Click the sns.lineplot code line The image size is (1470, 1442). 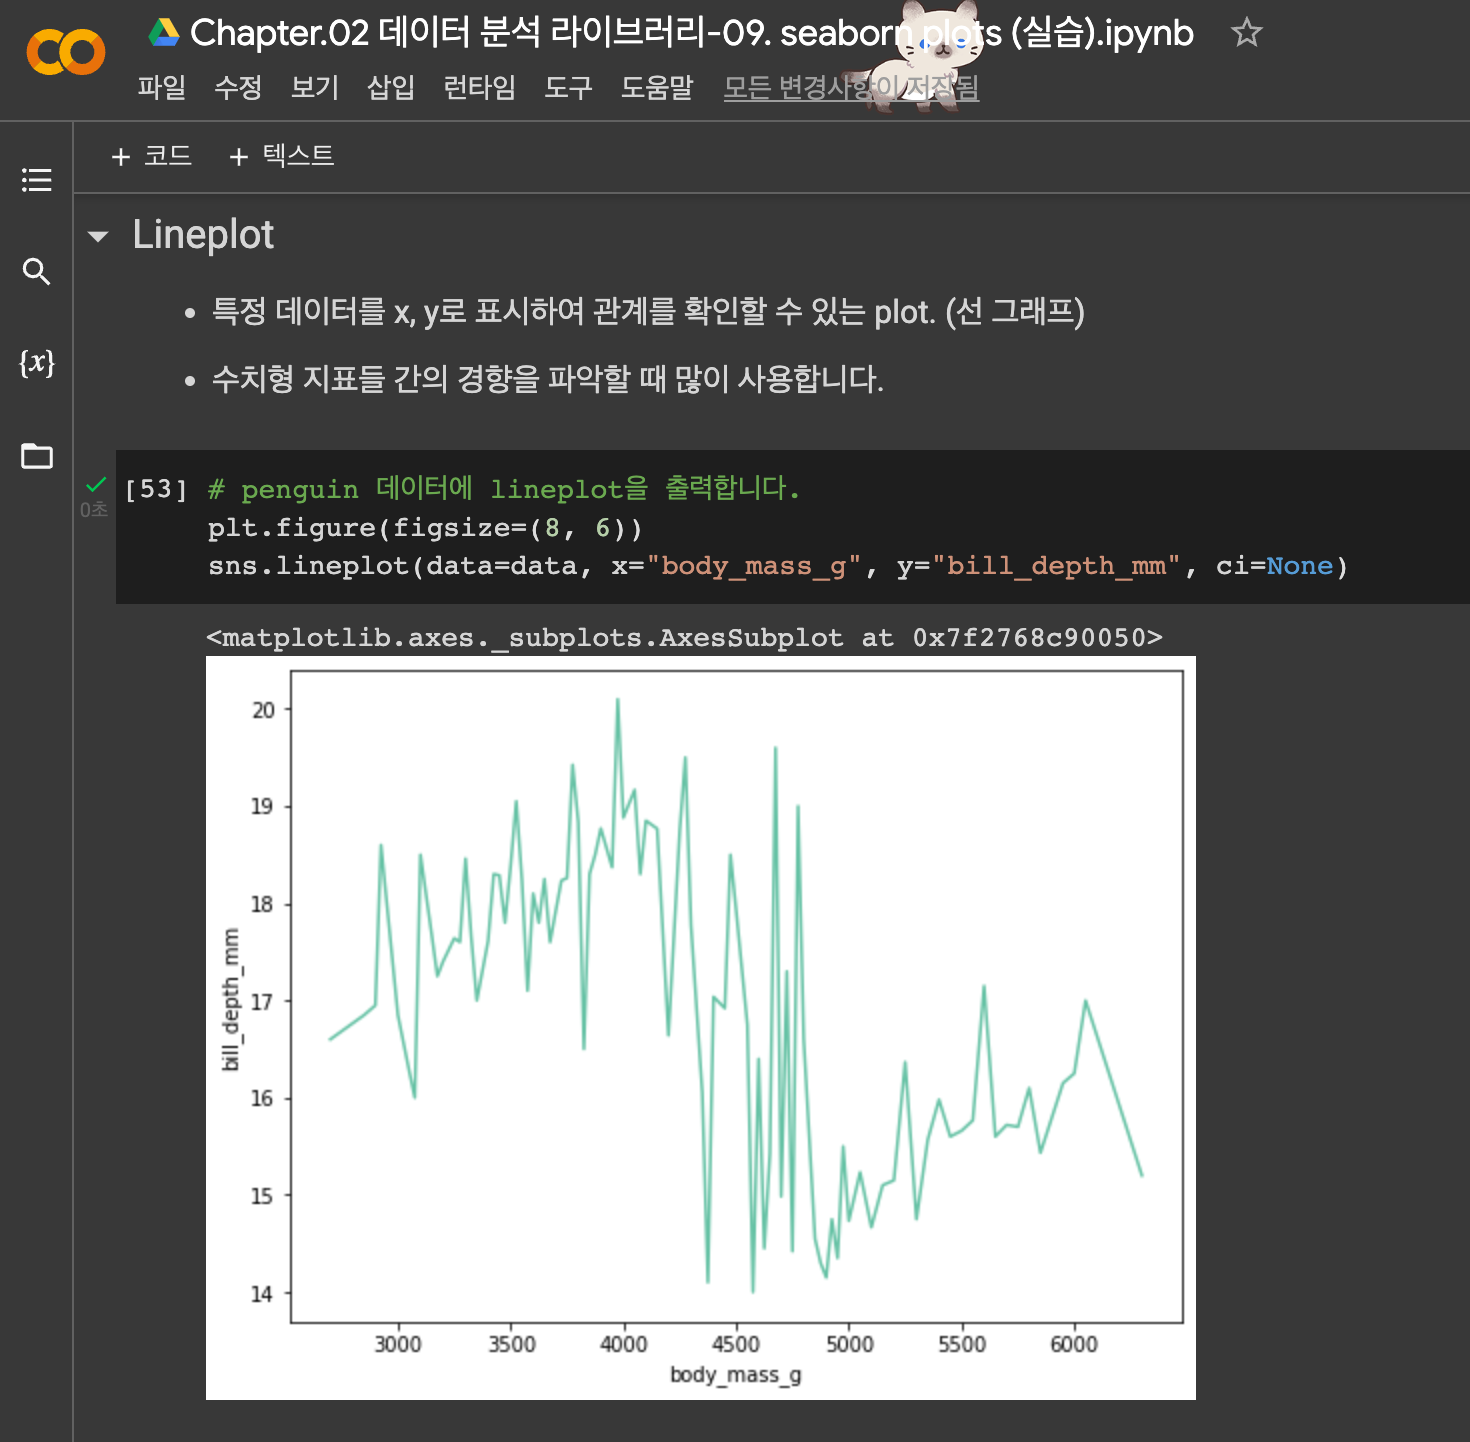coord(778,566)
